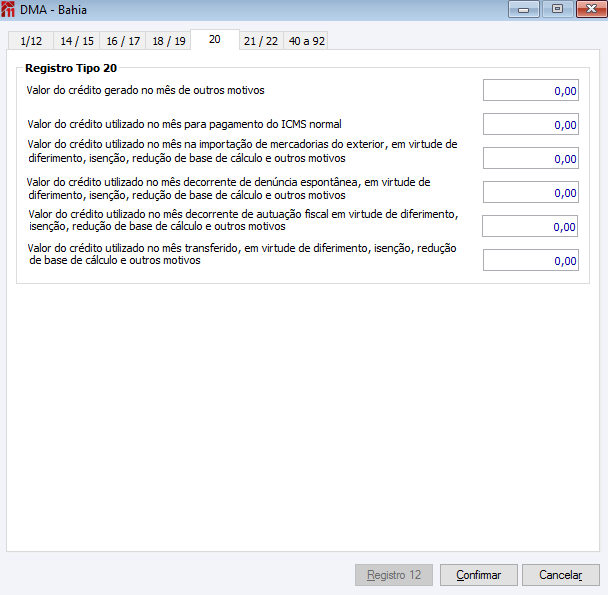Focus the autuação fiscal value field
608x595 pixels.
(530, 226)
